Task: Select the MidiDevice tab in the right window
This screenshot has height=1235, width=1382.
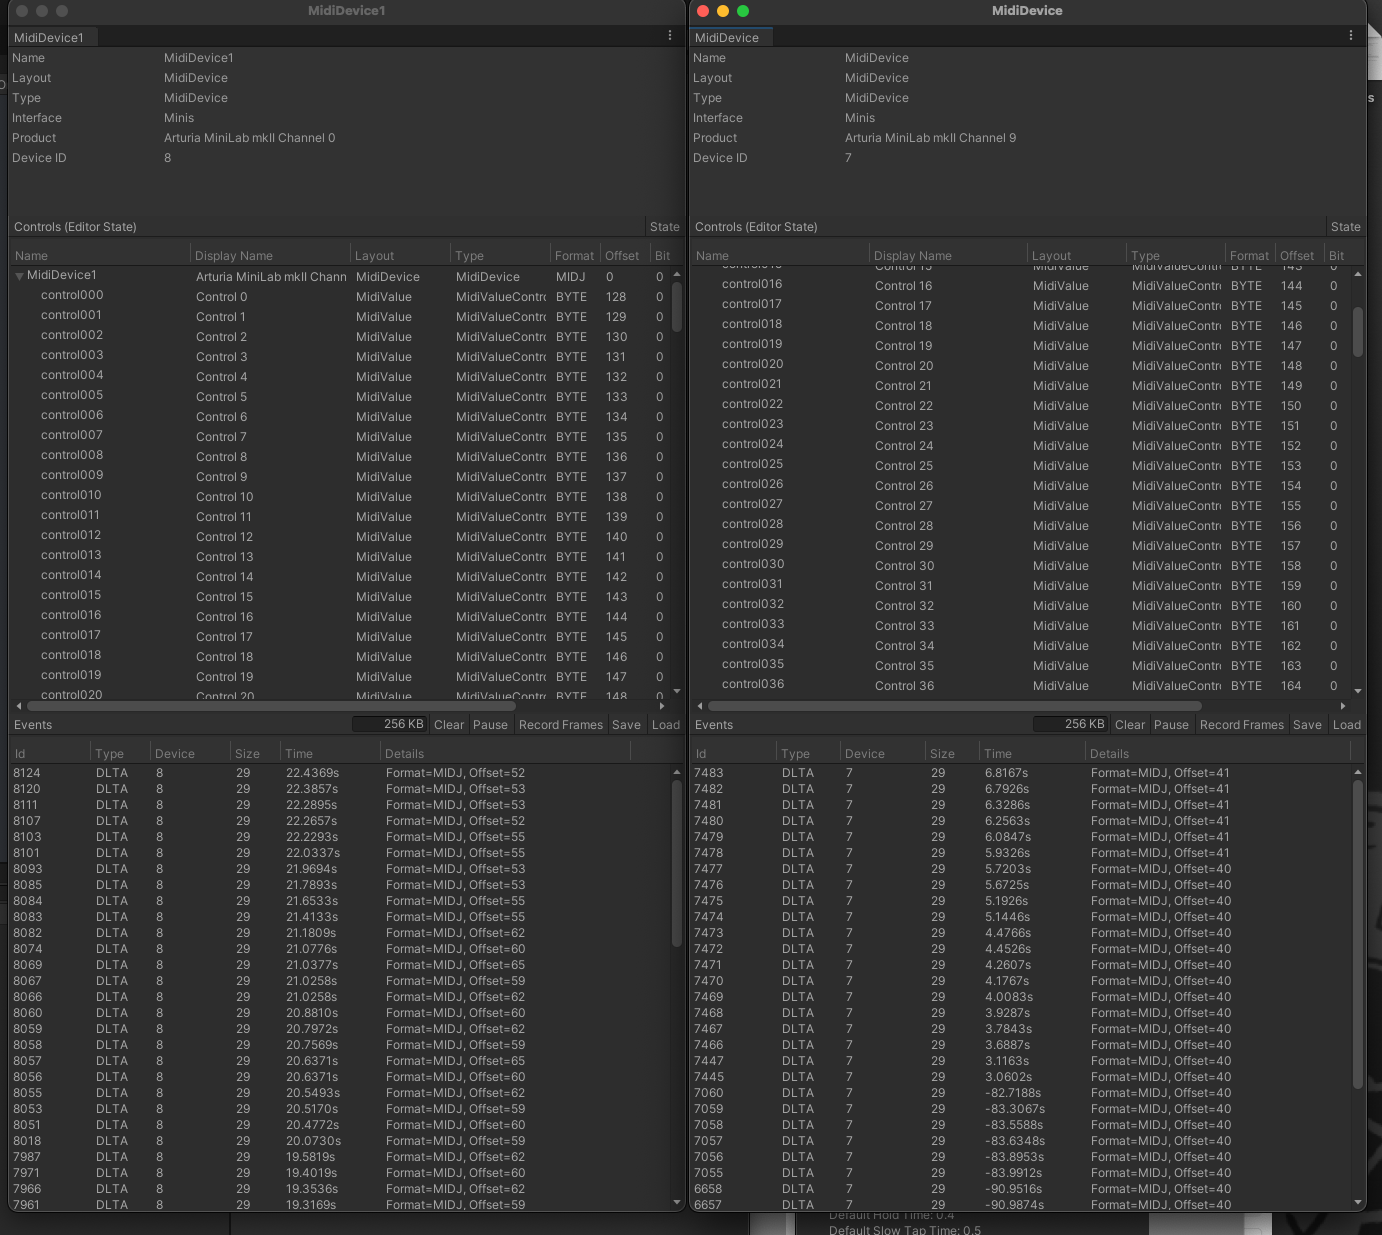Action: pos(730,37)
